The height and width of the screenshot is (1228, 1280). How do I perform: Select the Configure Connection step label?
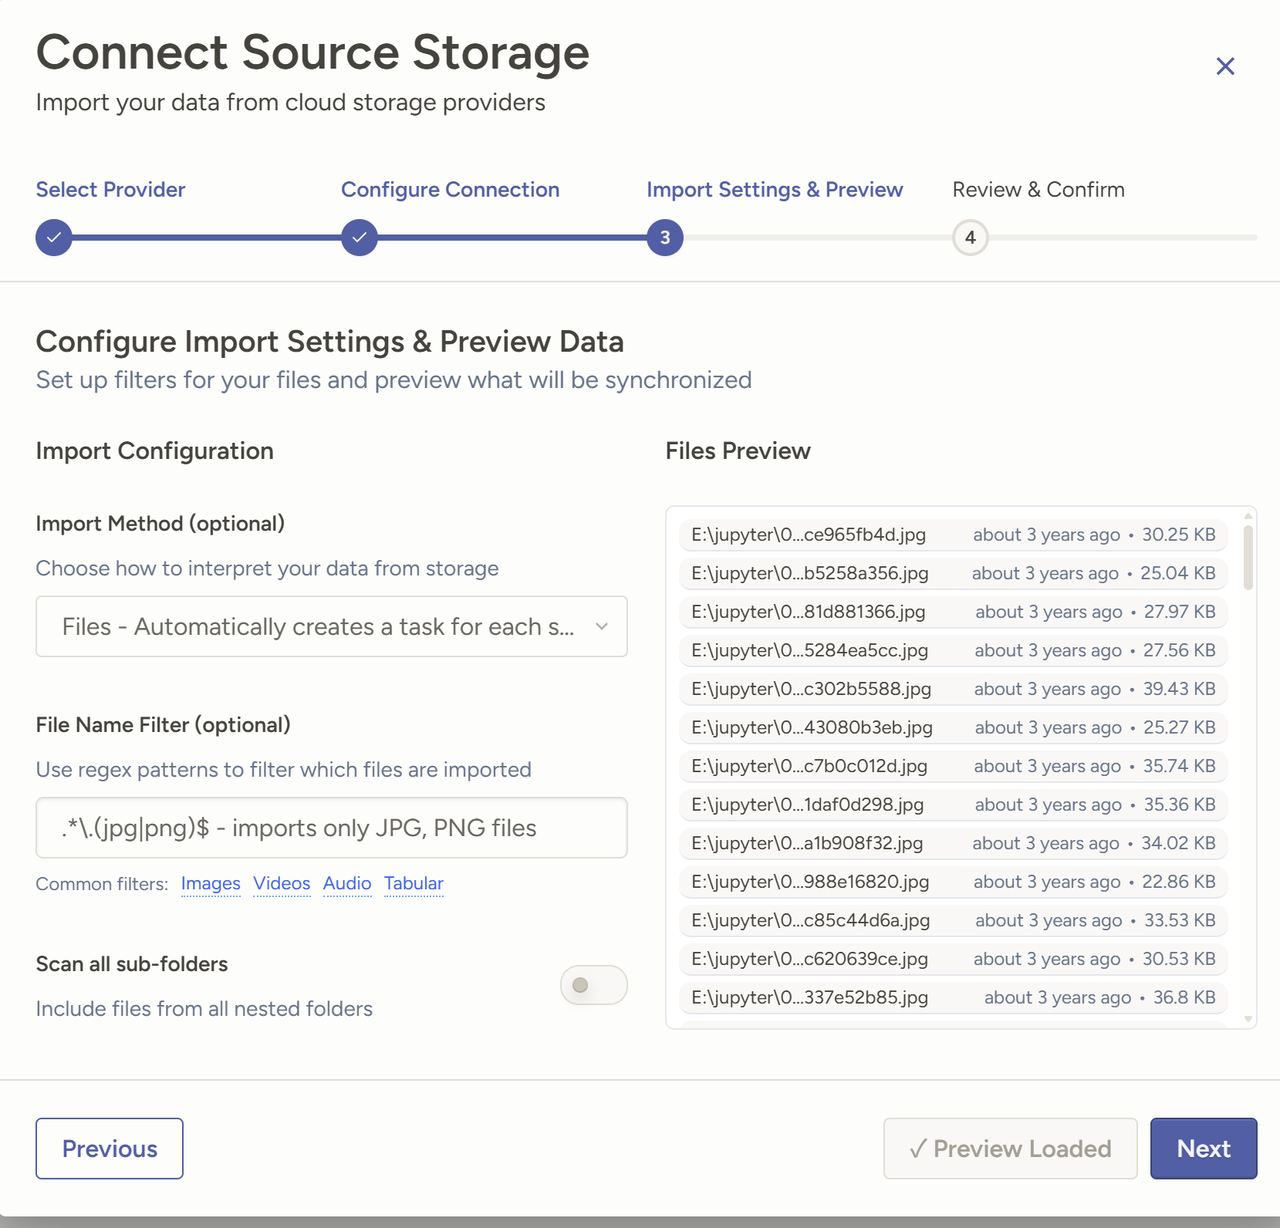click(450, 190)
